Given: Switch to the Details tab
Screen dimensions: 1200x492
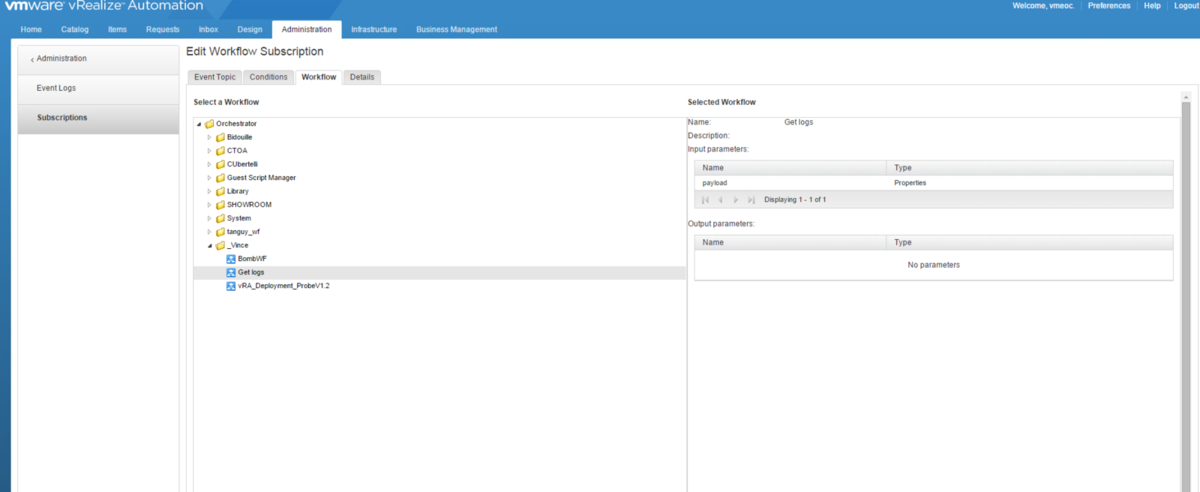Looking at the screenshot, I should [362, 77].
